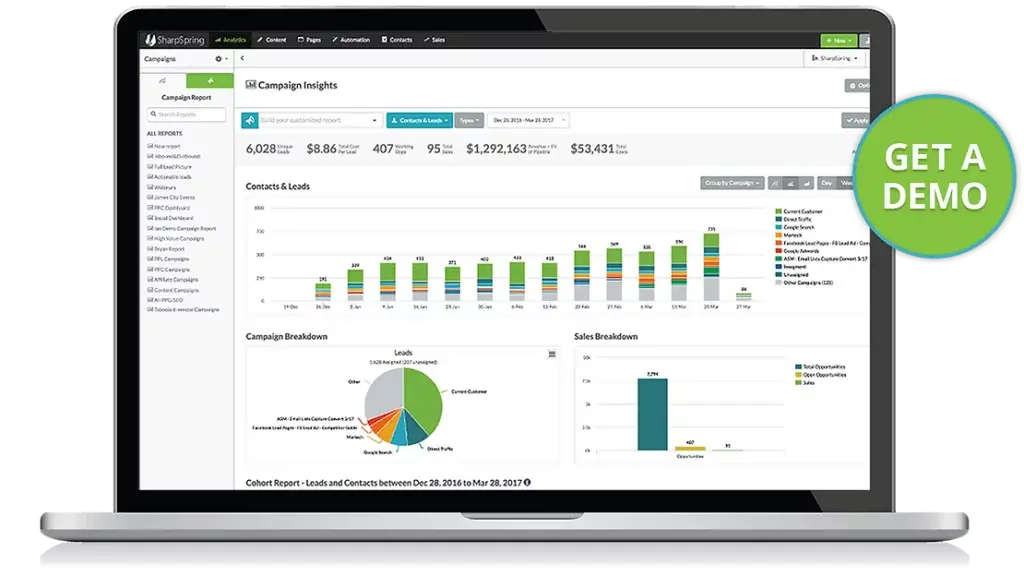
Task: Open the PPC Dashboard report
Action: point(168,208)
